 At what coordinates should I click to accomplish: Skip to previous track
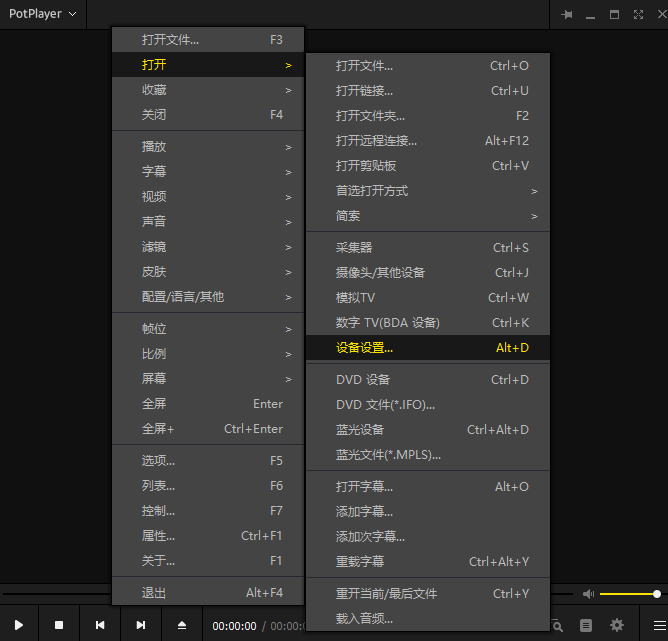coord(100,625)
